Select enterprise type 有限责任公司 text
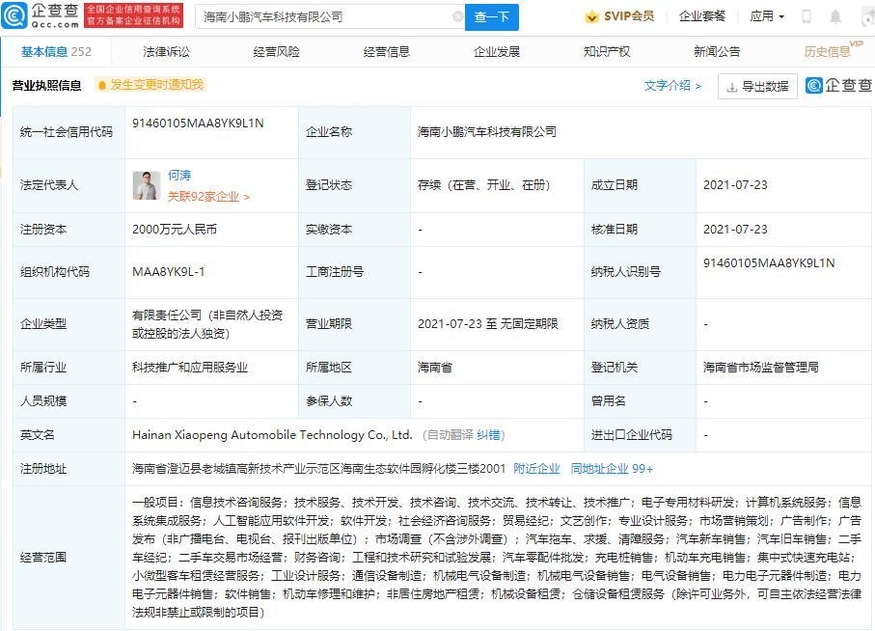This screenshot has height=631, width=875. (208, 324)
